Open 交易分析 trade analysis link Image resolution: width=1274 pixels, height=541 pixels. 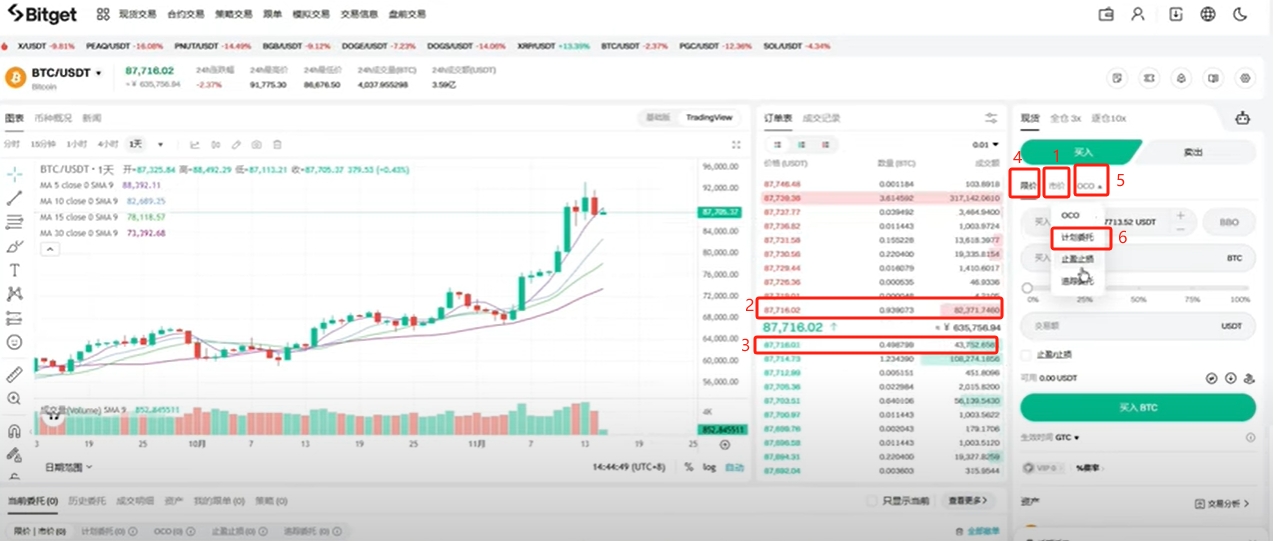(1223, 504)
